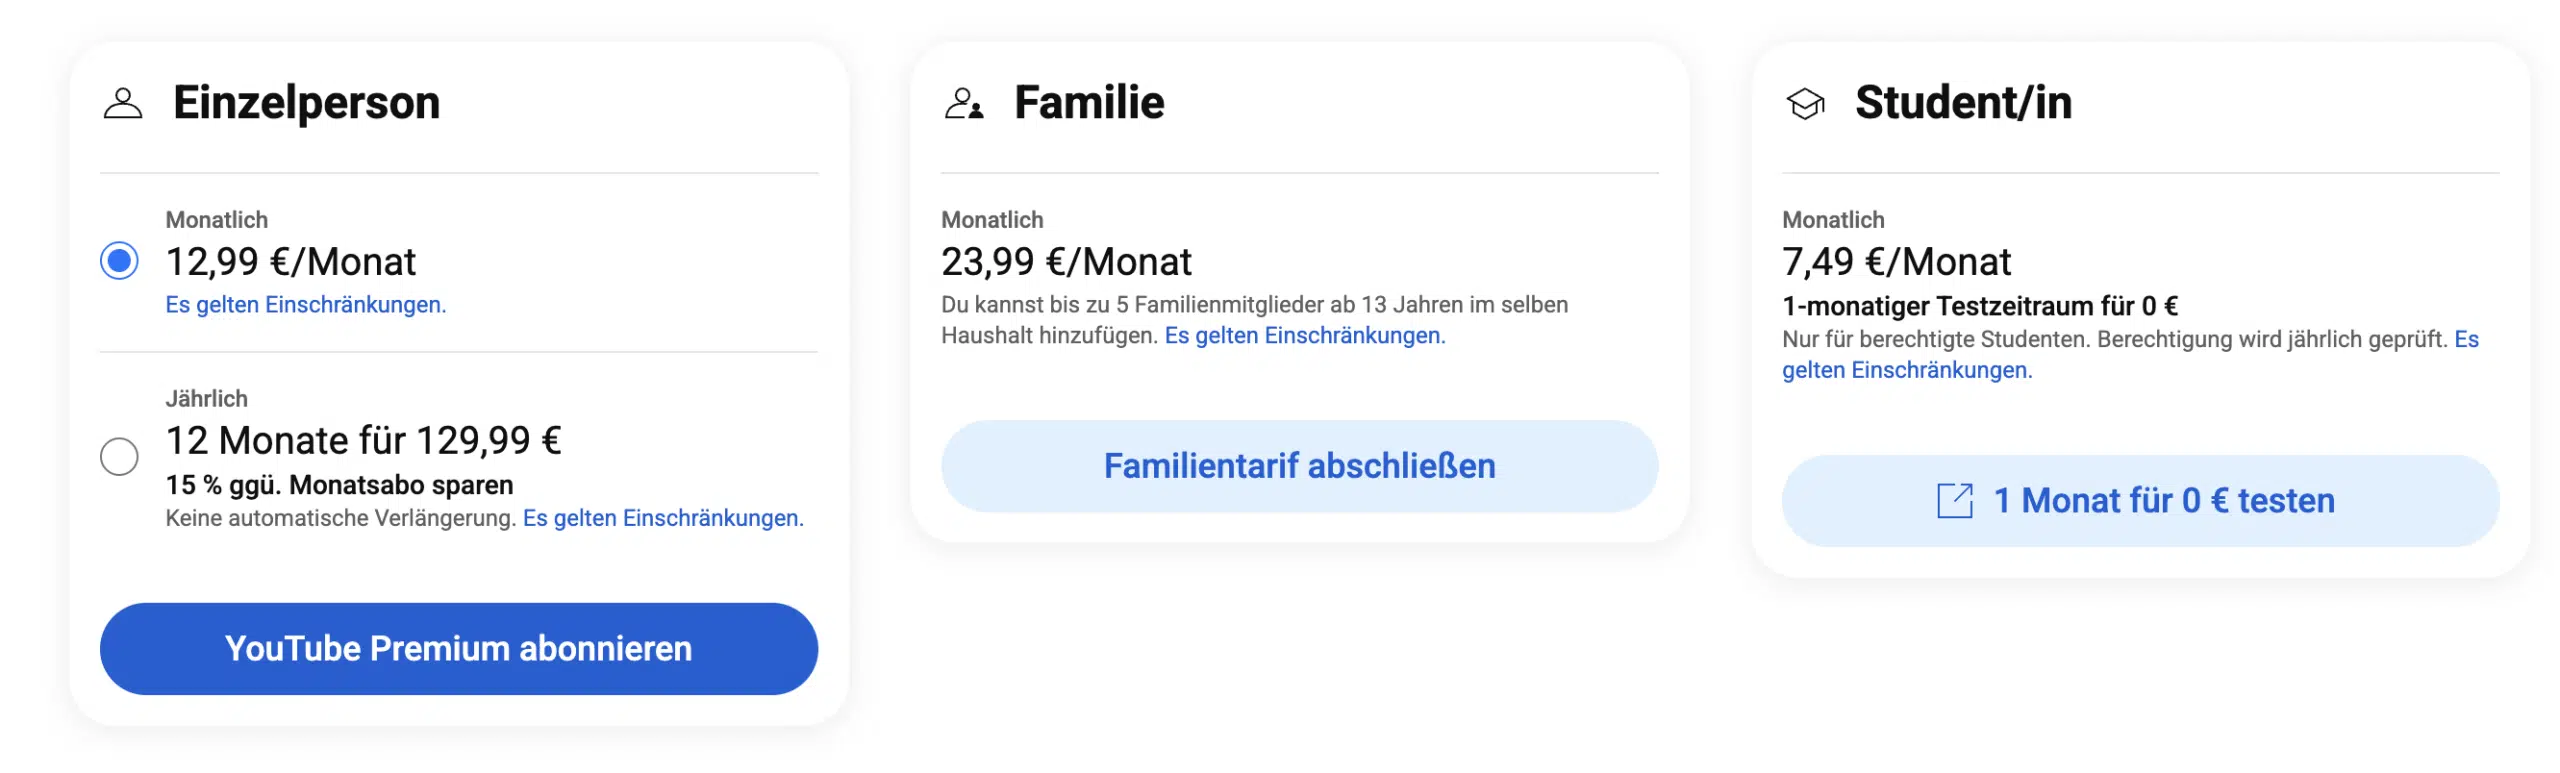Click the Familie plan heading
2560x773 pixels.
1089,102
